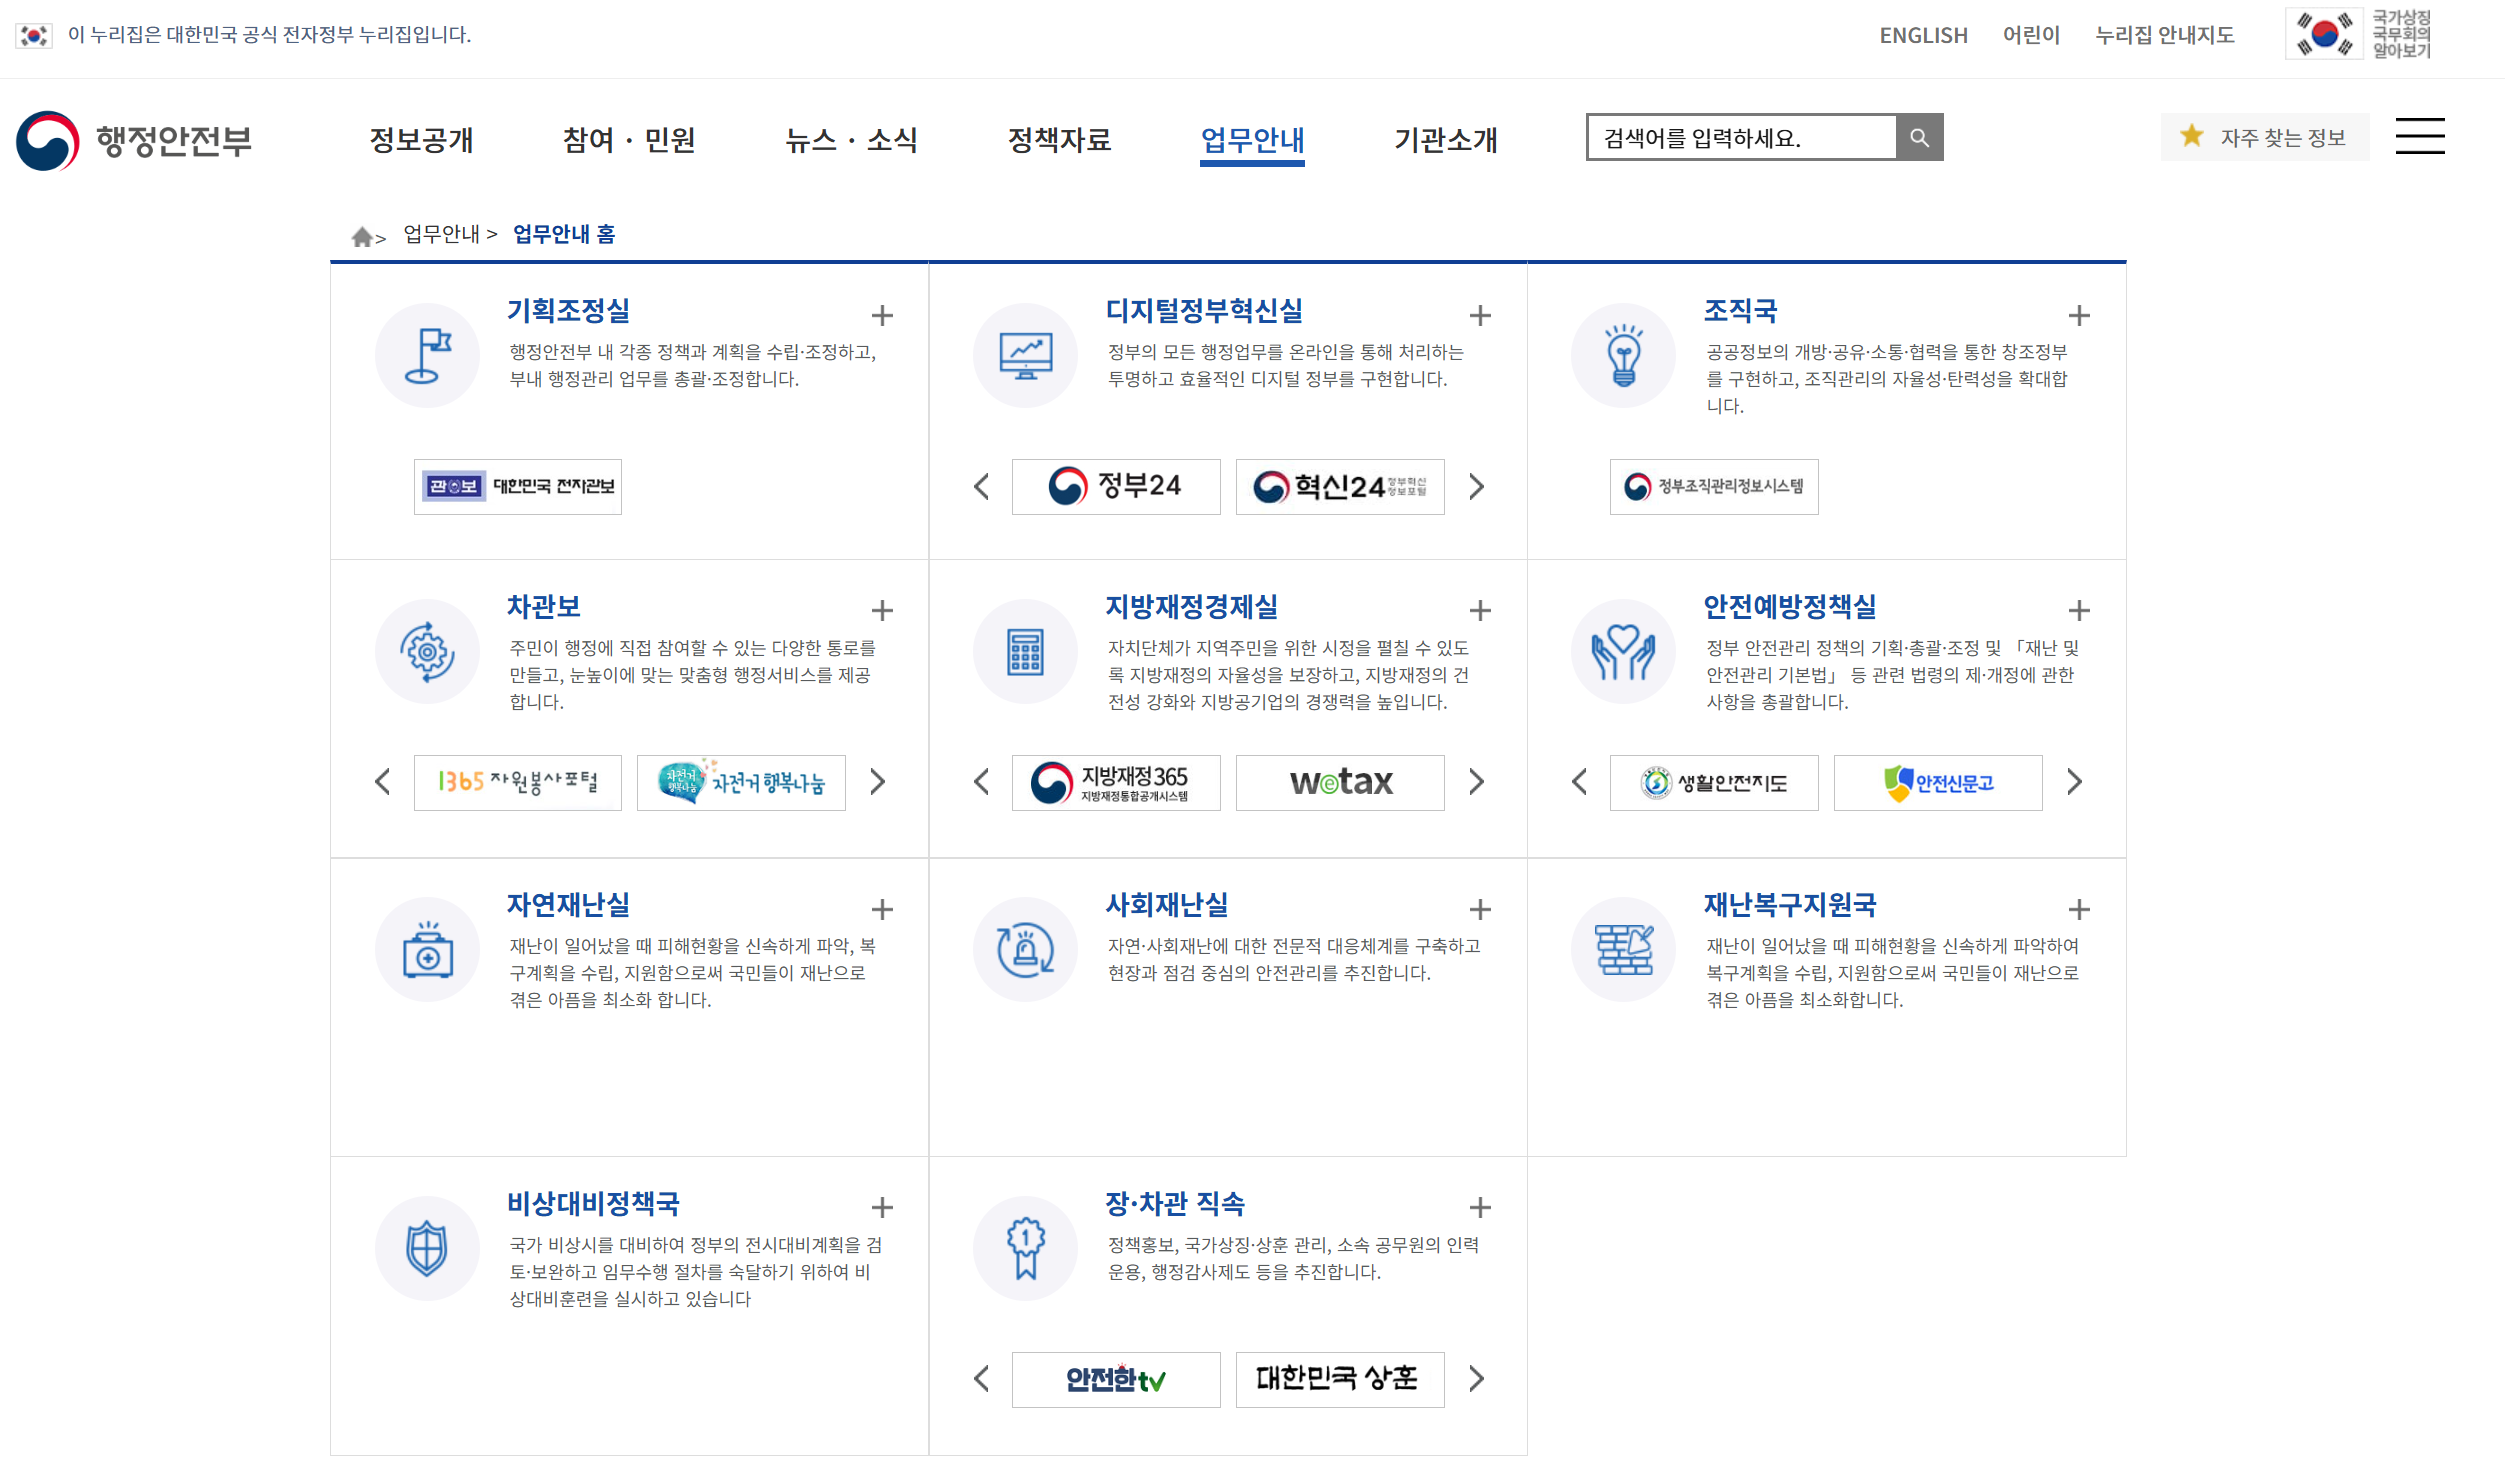Focus the 검색어를 입력하세요 search field
This screenshot has width=2505, height=1482.
tap(1741, 138)
